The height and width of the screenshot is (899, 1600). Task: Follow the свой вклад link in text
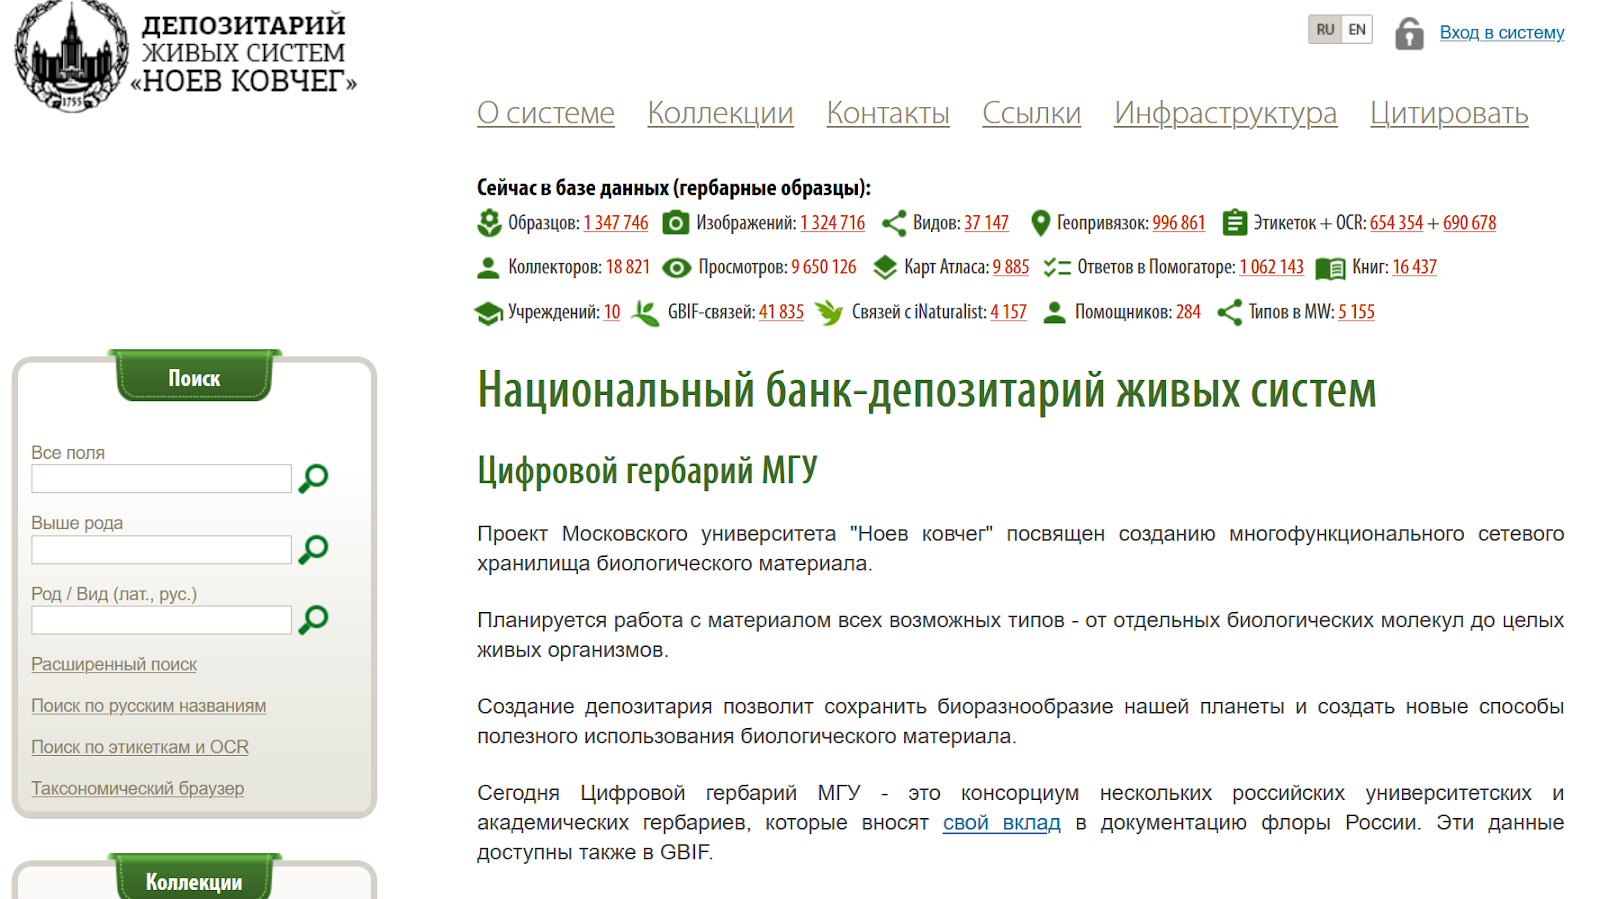pos(1001,823)
